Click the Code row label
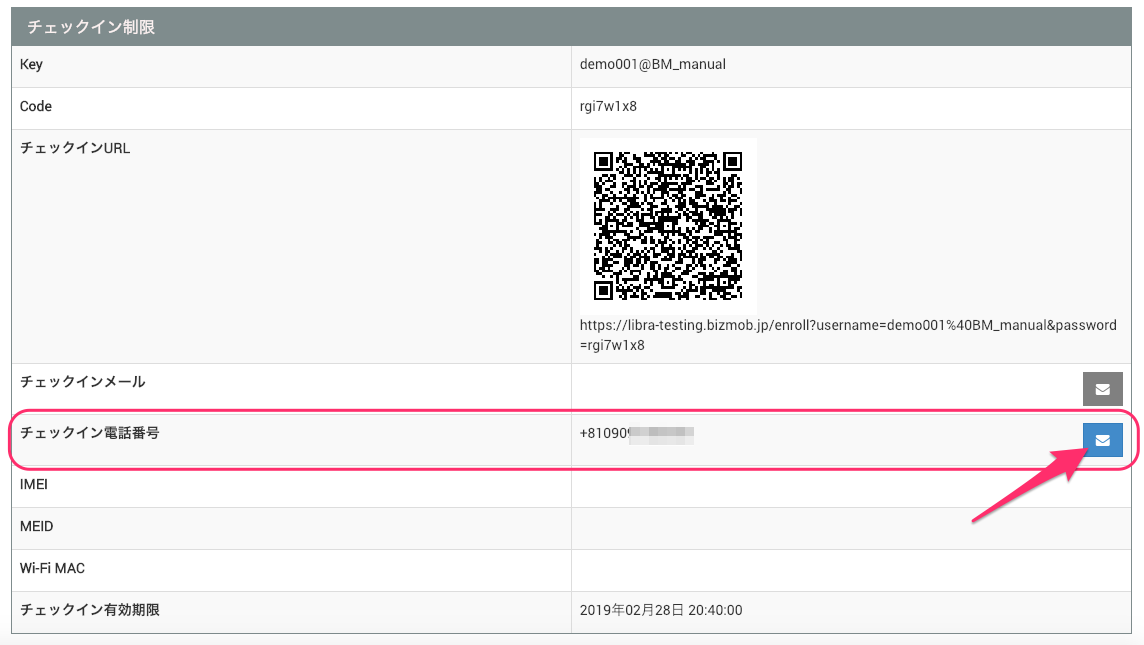 coord(36,107)
